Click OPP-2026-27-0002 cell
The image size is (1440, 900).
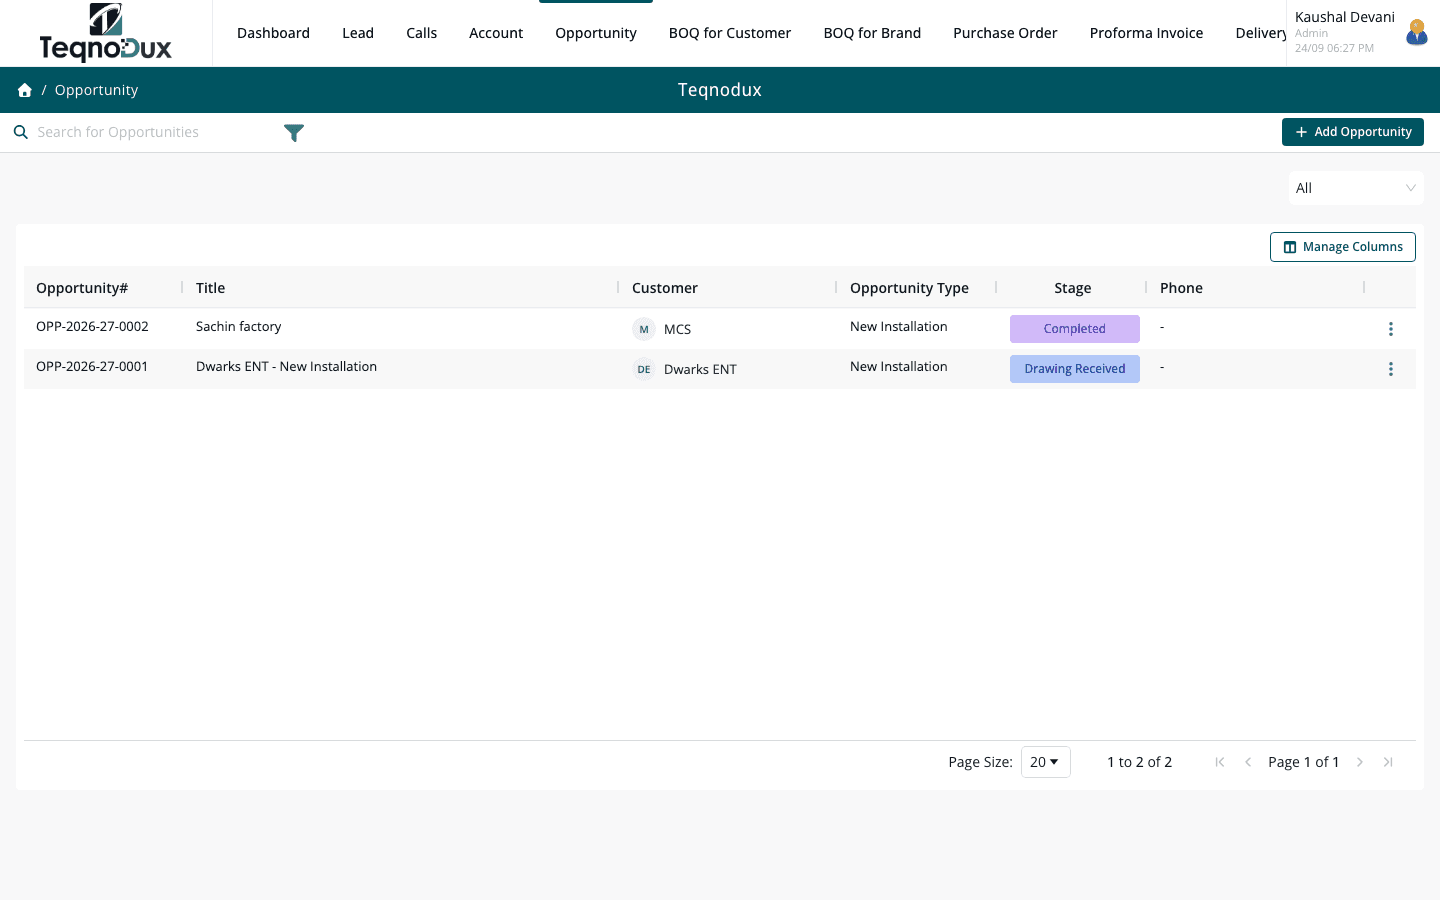[92, 327]
